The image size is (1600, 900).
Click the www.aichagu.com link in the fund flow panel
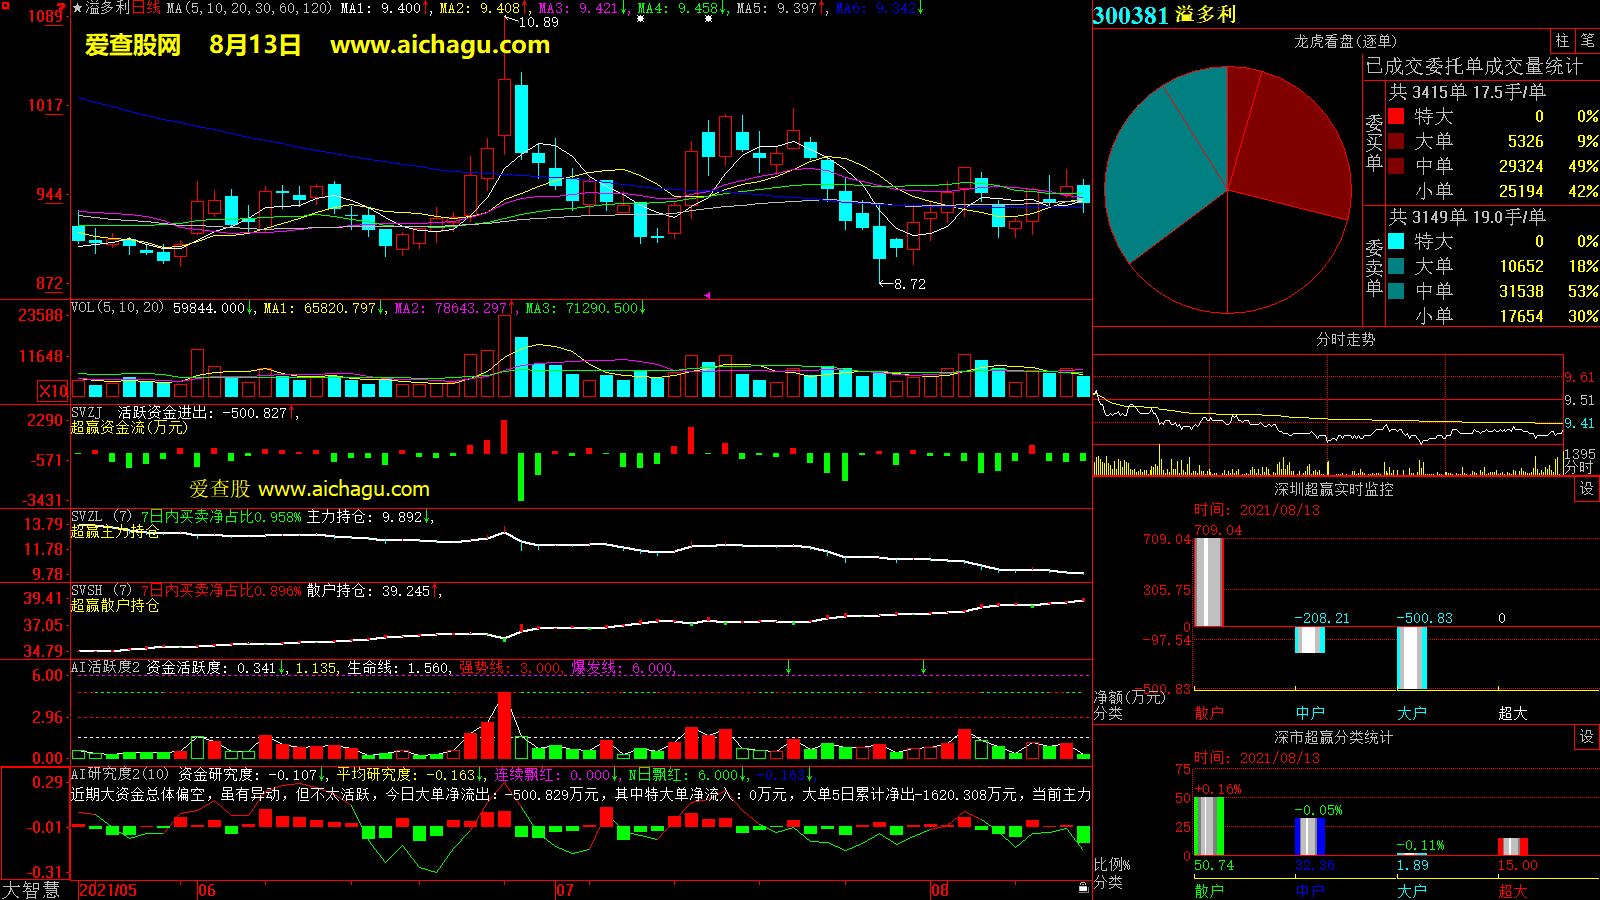[x=343, y=489]
